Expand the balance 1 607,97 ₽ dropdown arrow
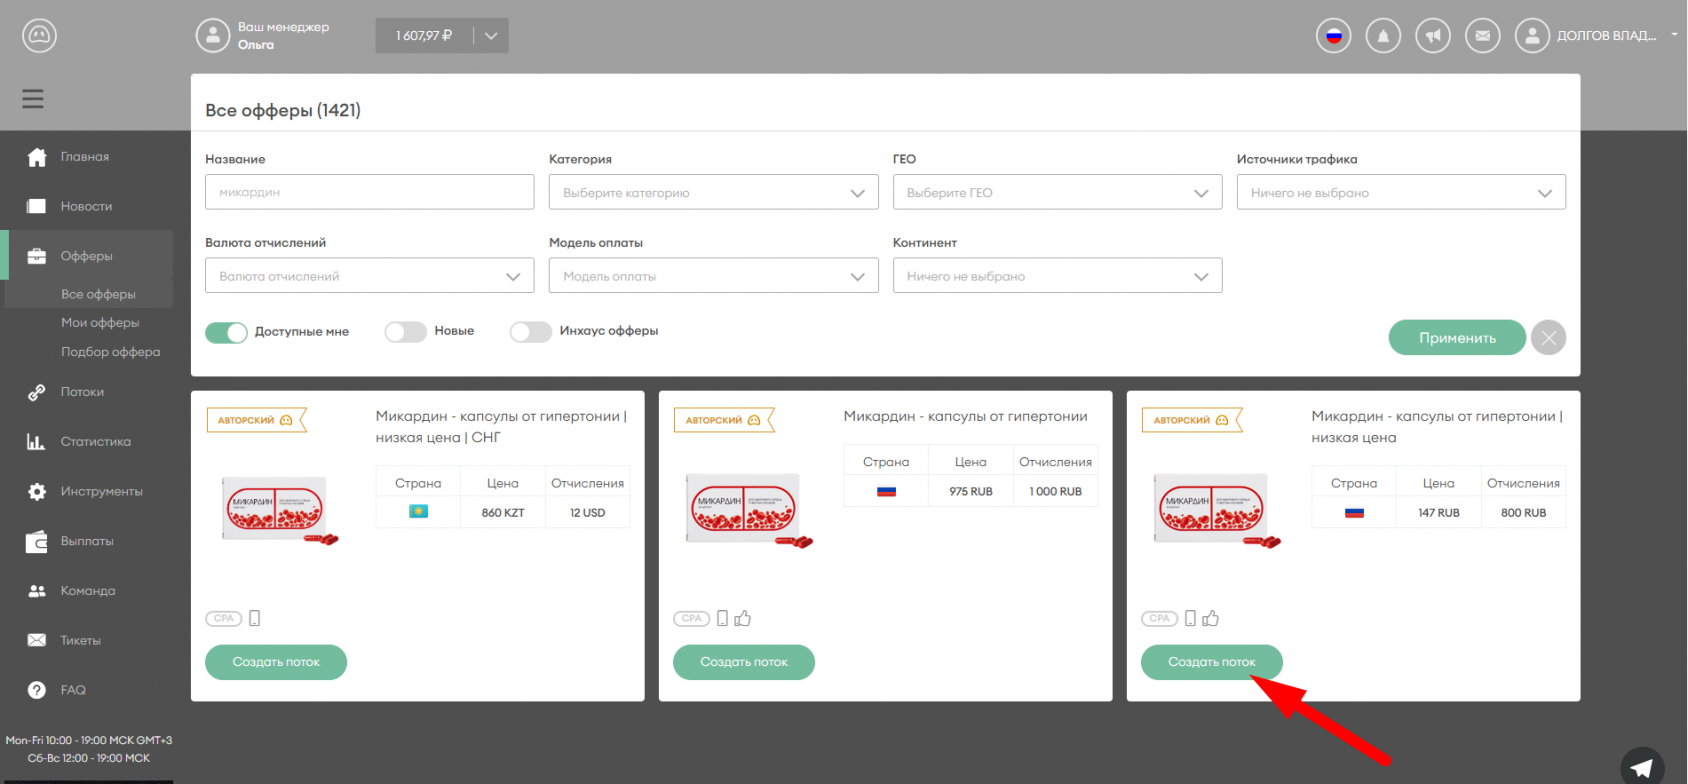Screen dimensions: 1688x784 tap(491, 36)
